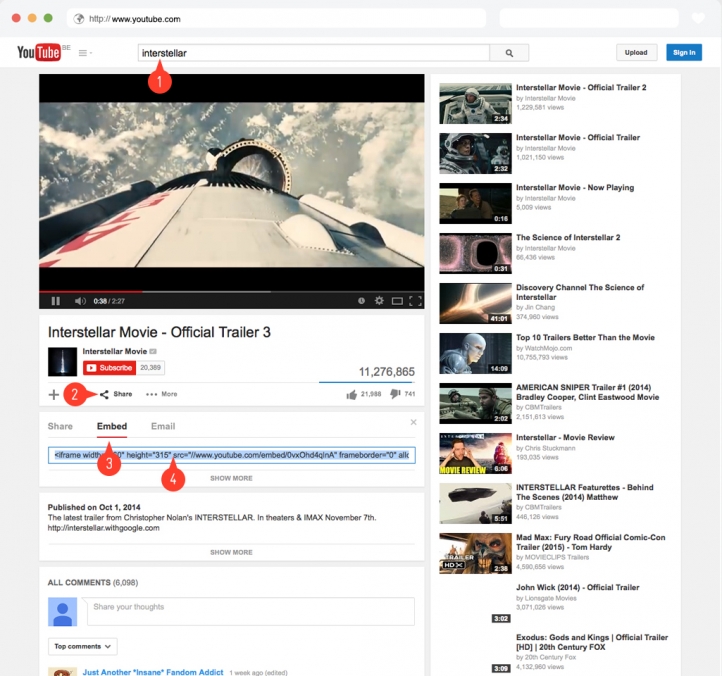This screenshot has width=722, height=676.
Task: Click by WatchMojo.com channel link
Action: coord(544,349)
